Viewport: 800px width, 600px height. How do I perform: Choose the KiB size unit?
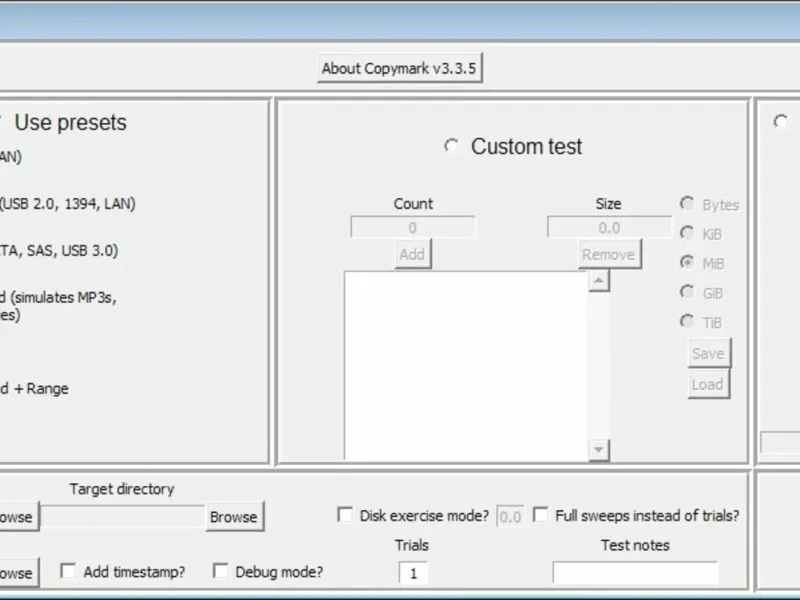point(687,233)
